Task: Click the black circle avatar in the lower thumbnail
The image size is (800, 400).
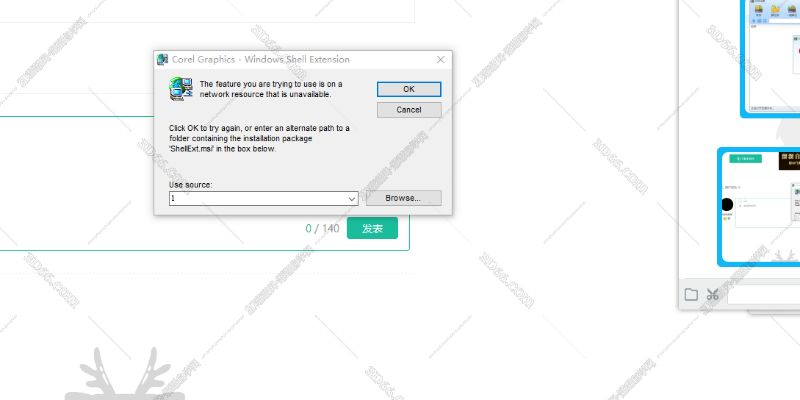Action: (x=726, y=204)
